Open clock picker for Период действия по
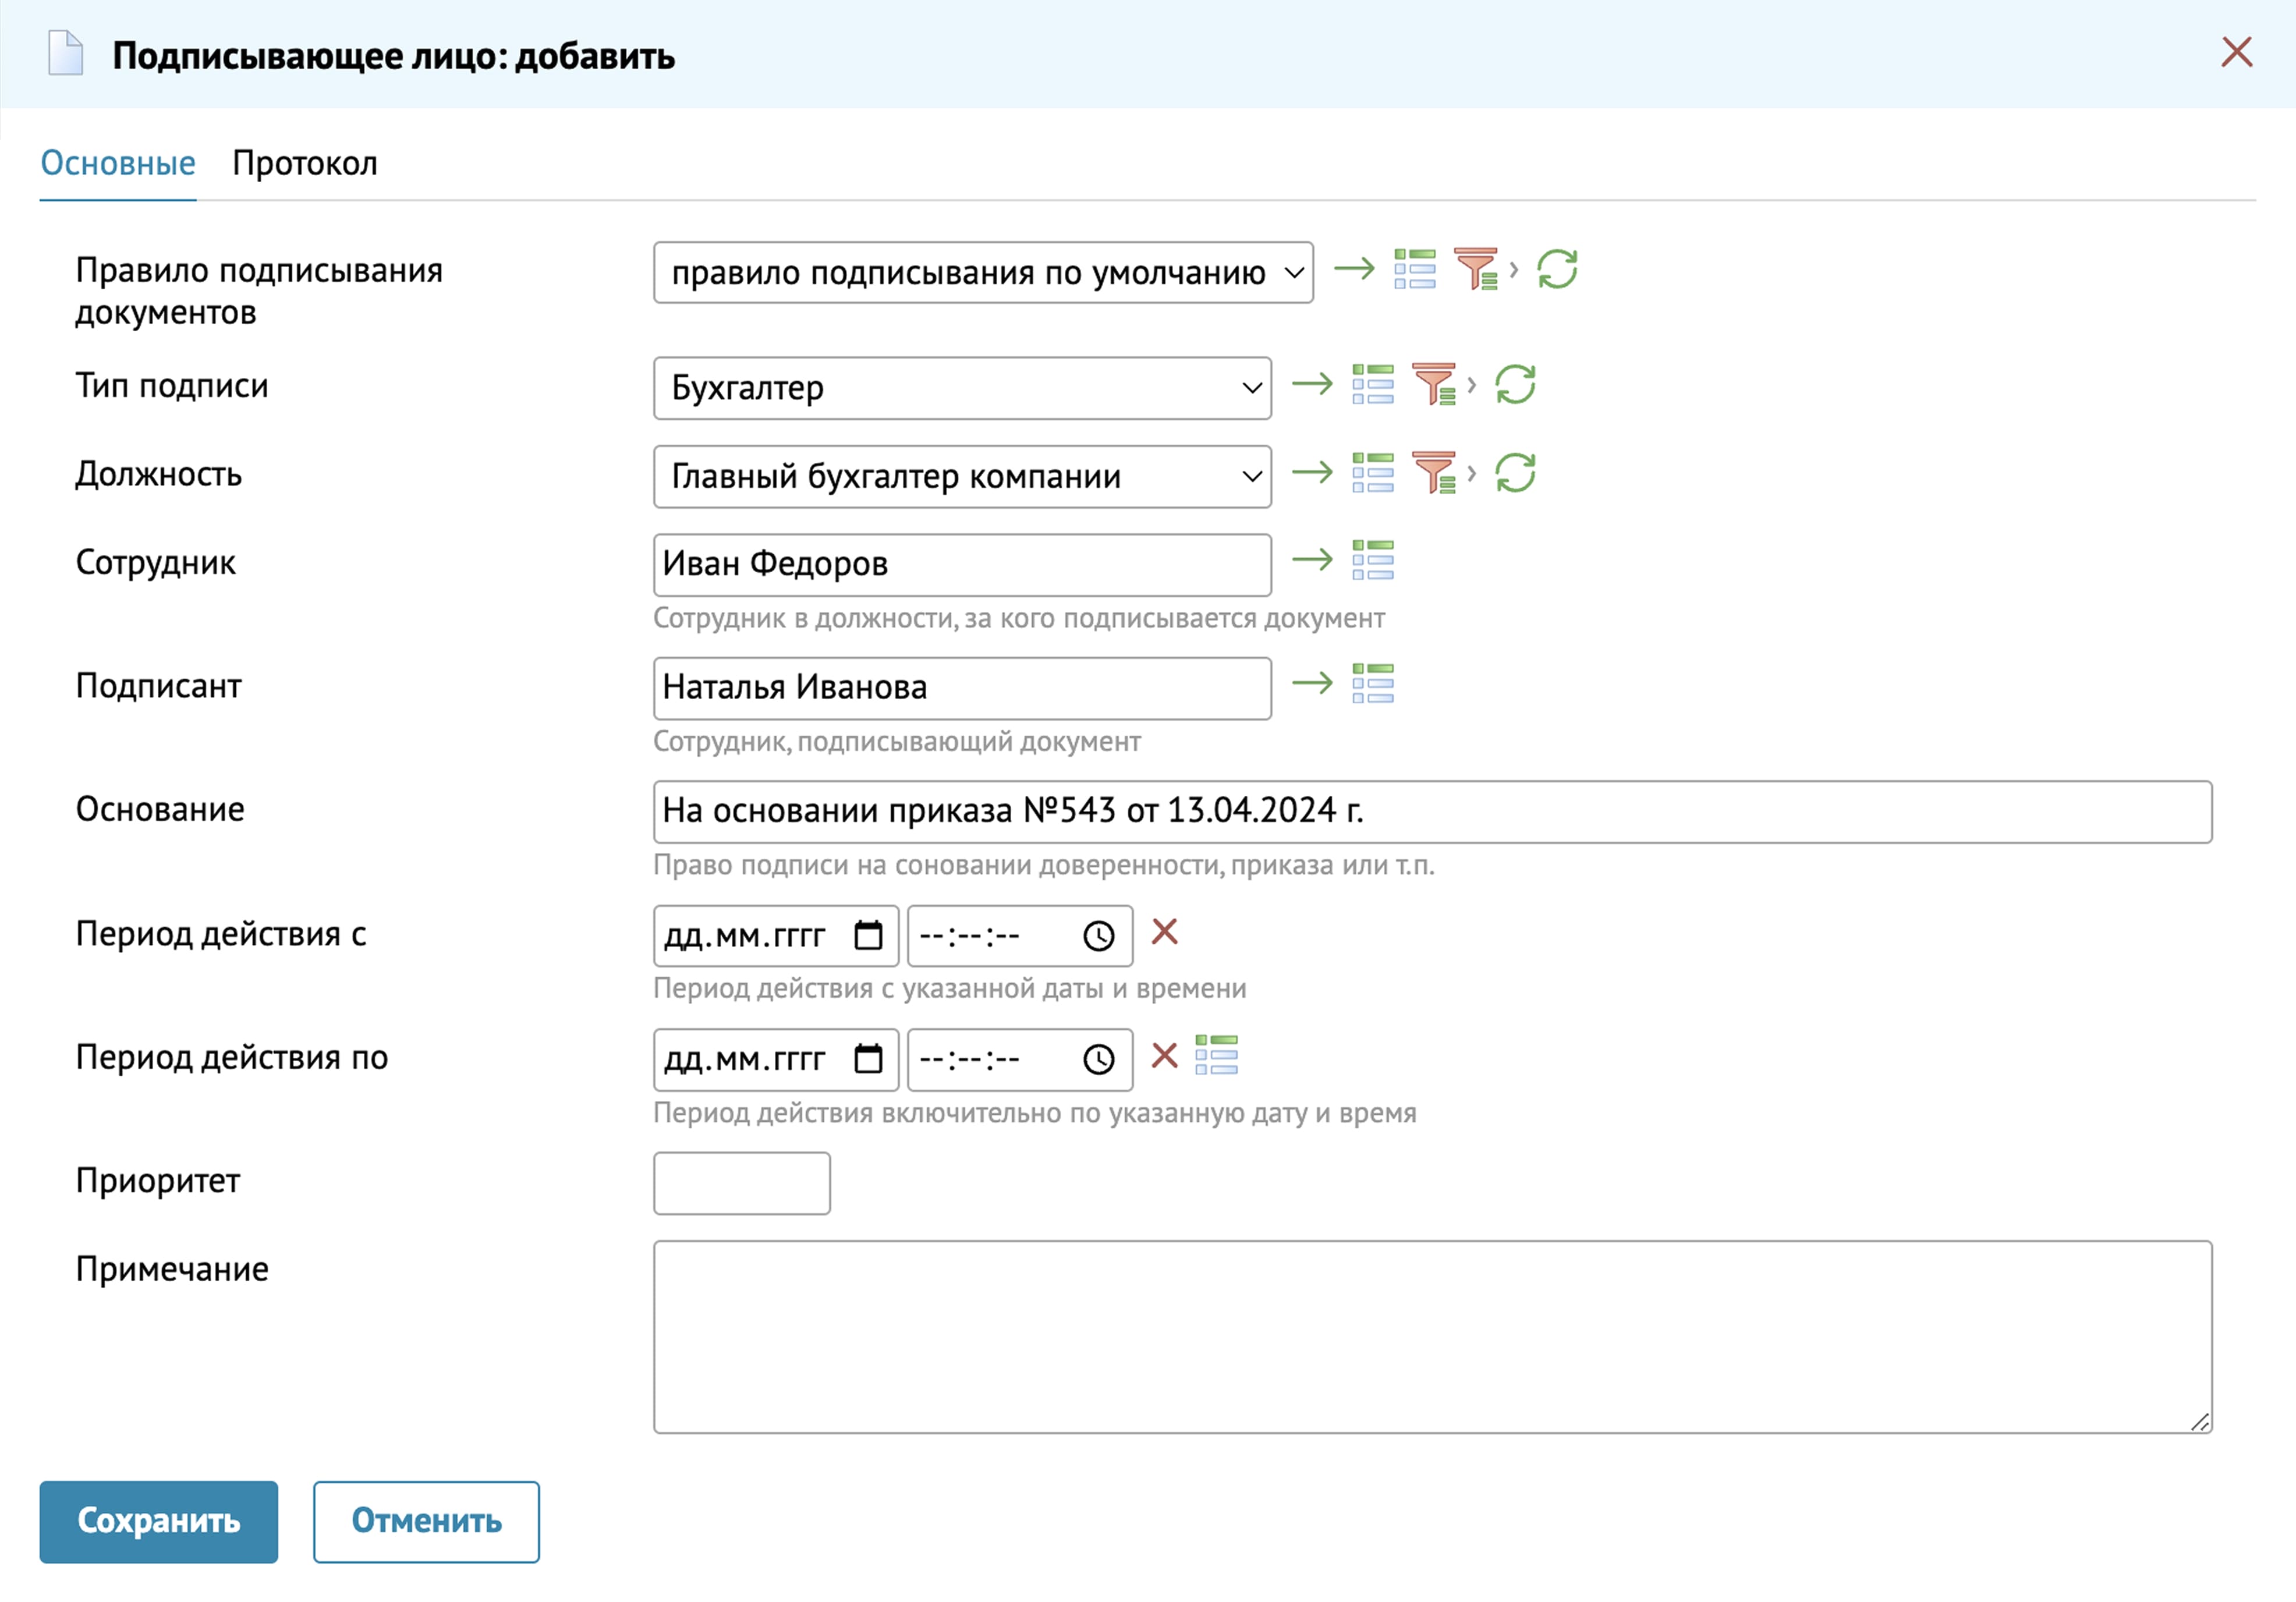 tap(1099, 1059)
